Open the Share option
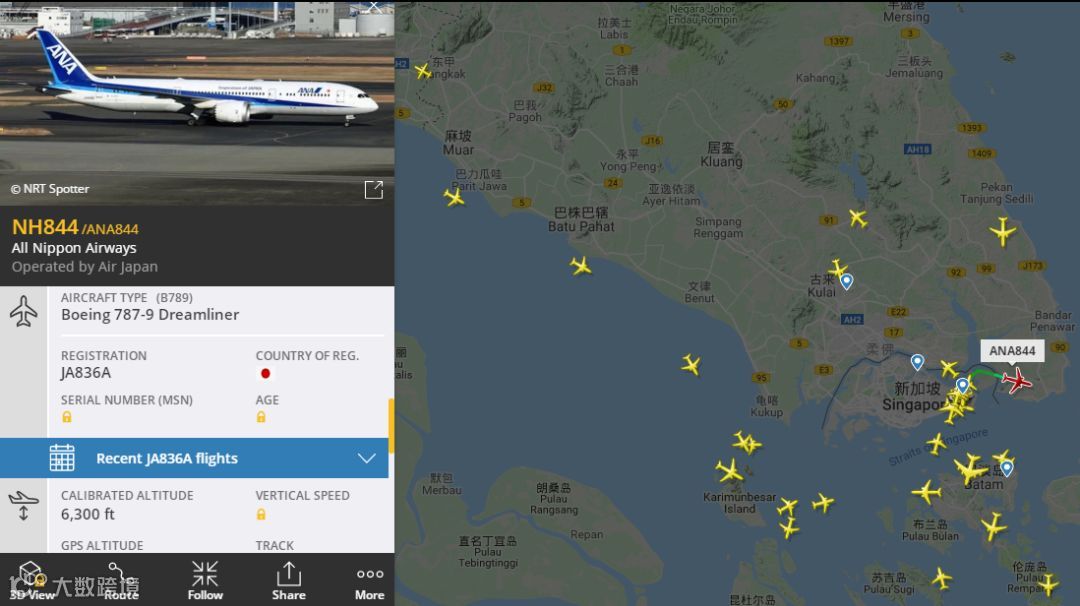The height and width of the screenshot is (606, 1080). [289, 581]
